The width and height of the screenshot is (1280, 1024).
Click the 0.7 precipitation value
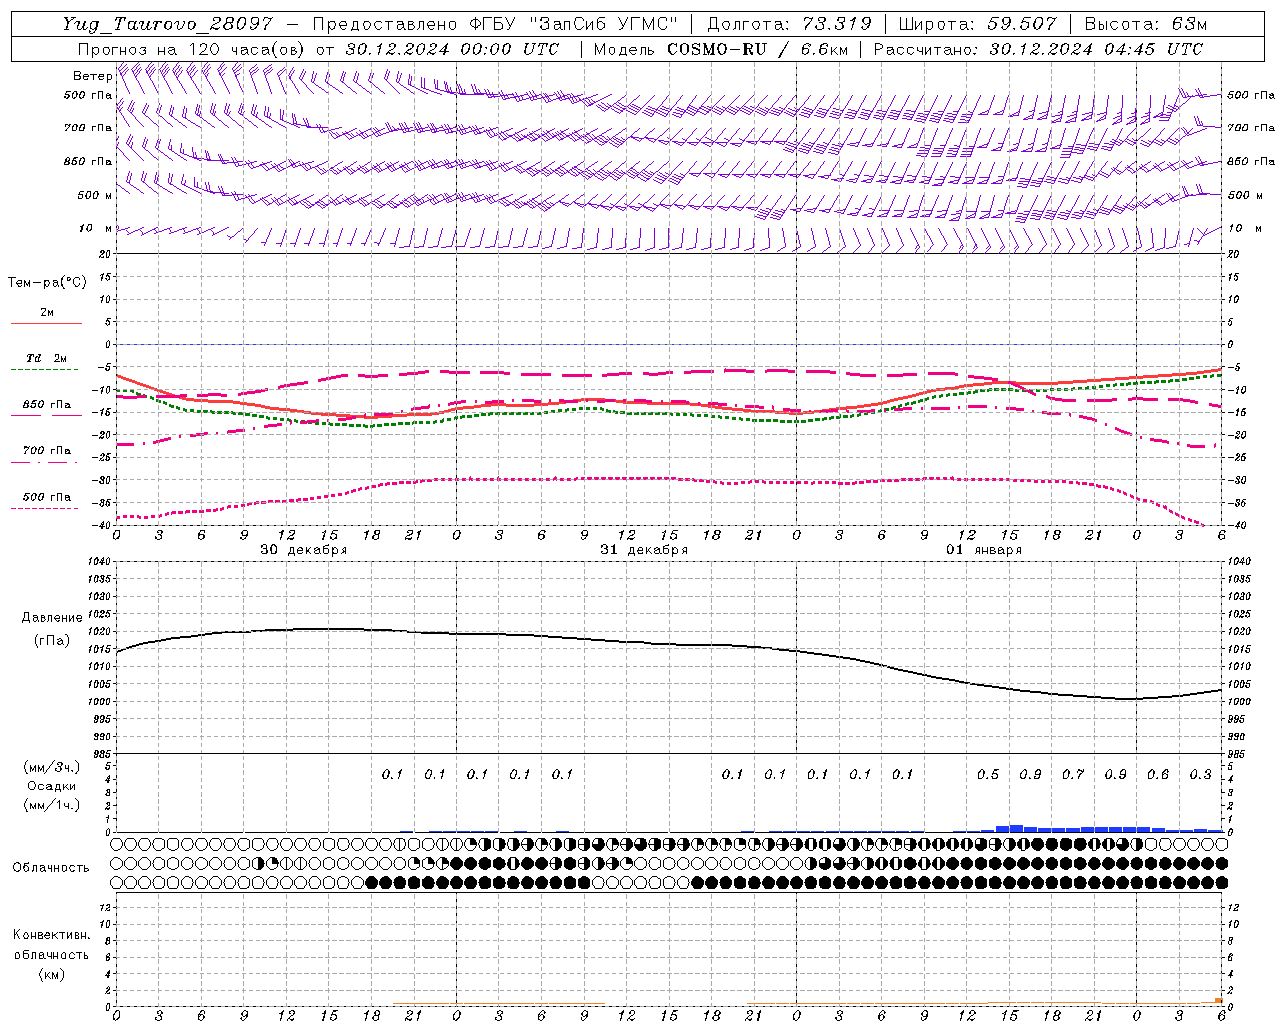[x=1073, y=775]
